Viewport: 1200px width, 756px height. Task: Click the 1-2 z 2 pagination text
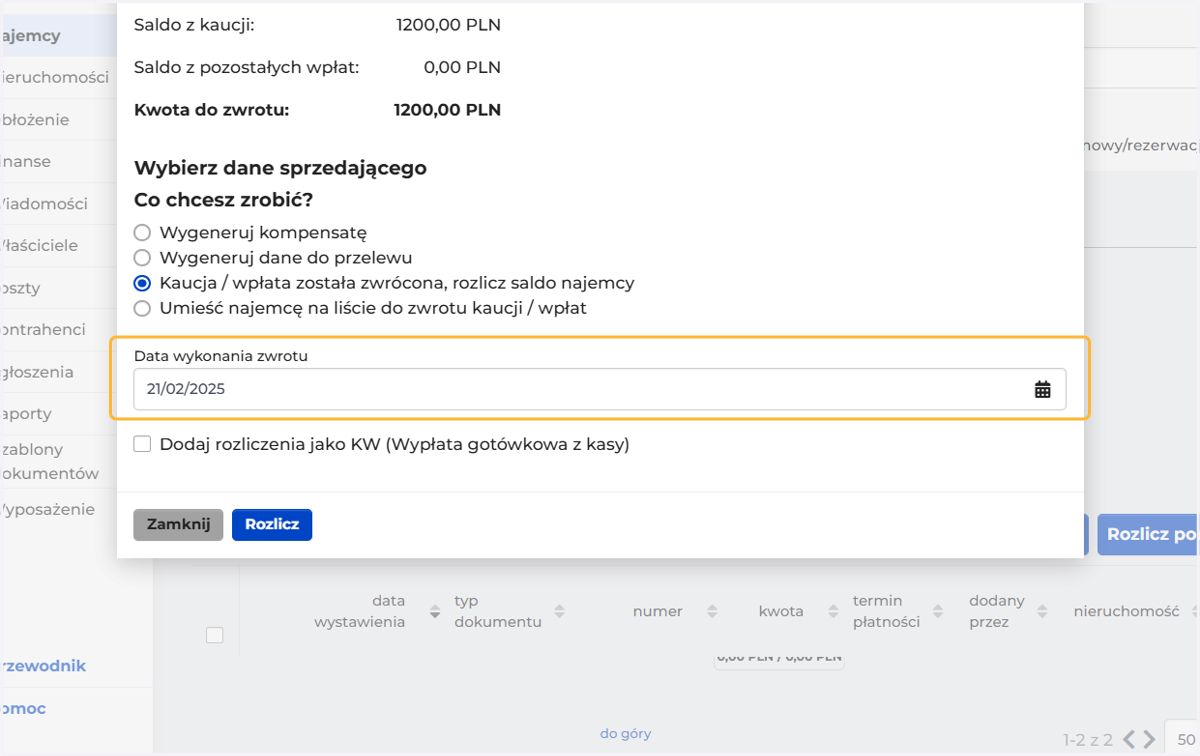1088,740
